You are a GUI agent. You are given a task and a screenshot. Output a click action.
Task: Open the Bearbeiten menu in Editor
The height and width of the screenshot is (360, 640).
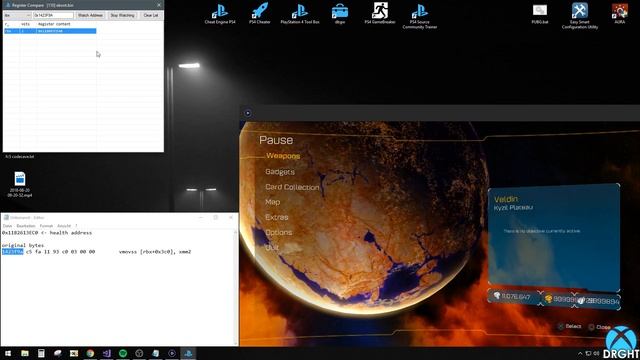pyautogui.click(x=26, y=226)
